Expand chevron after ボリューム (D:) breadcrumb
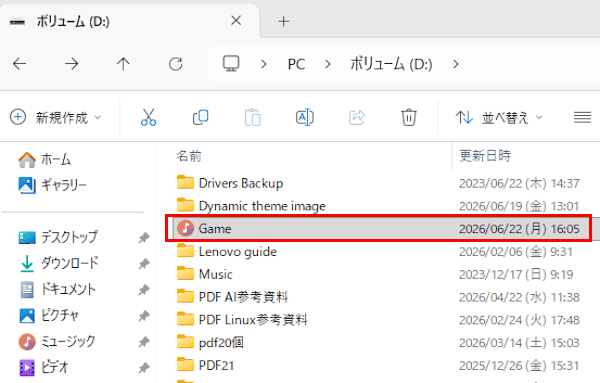Screen dimensions: 600x383 pyautogui.click(x=455, y=64)
